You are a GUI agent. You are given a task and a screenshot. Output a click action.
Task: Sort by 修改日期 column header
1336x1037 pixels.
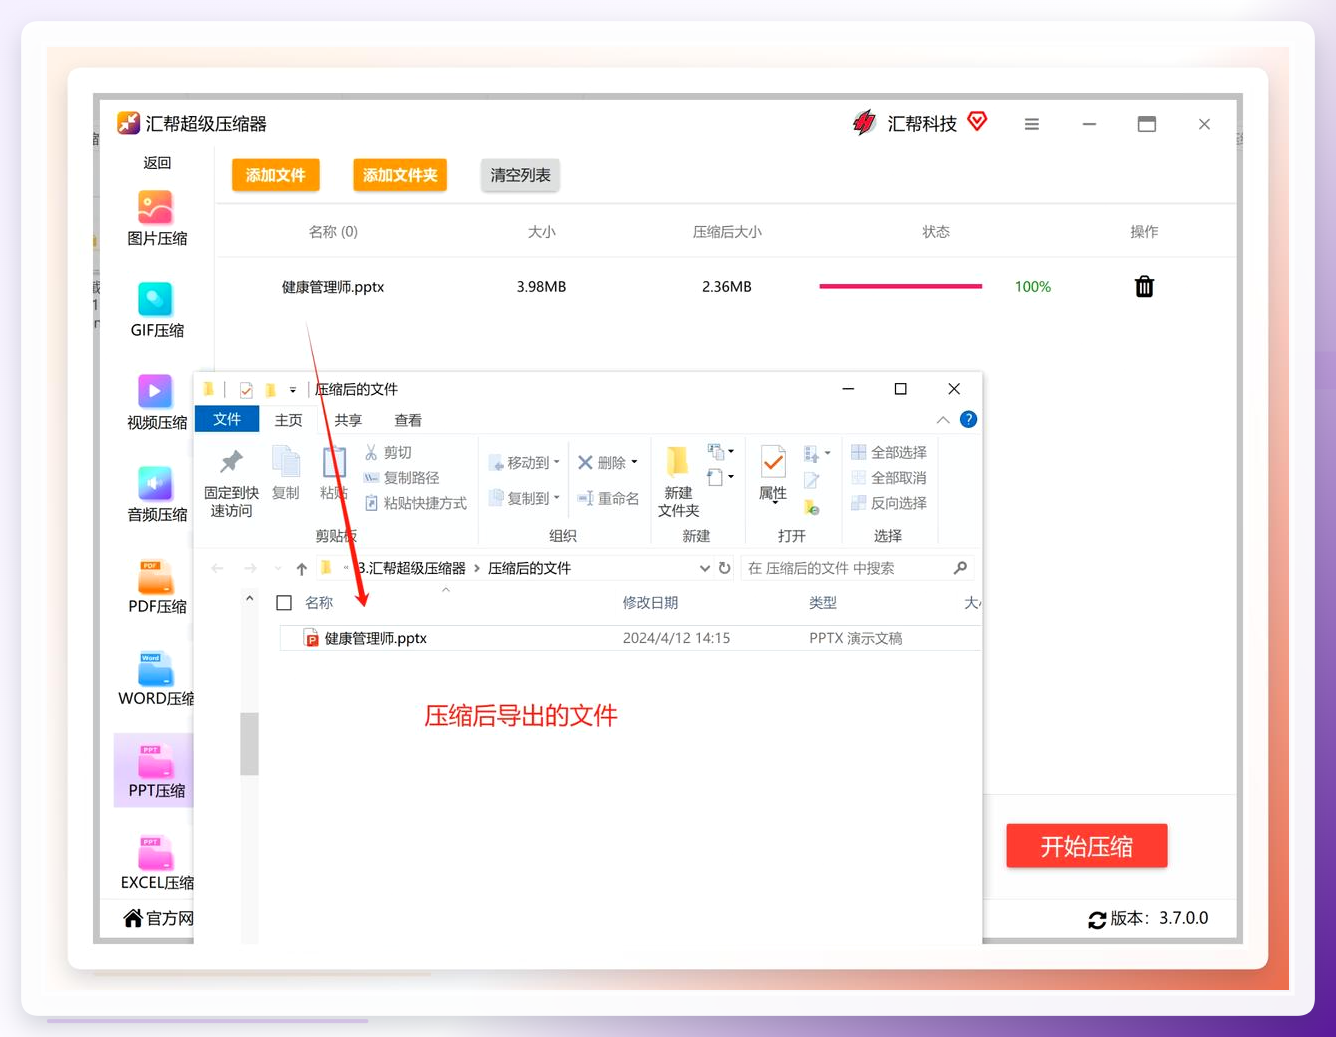point(650,603)
